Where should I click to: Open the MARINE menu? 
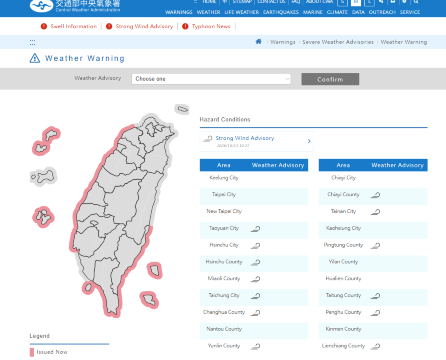313,12
